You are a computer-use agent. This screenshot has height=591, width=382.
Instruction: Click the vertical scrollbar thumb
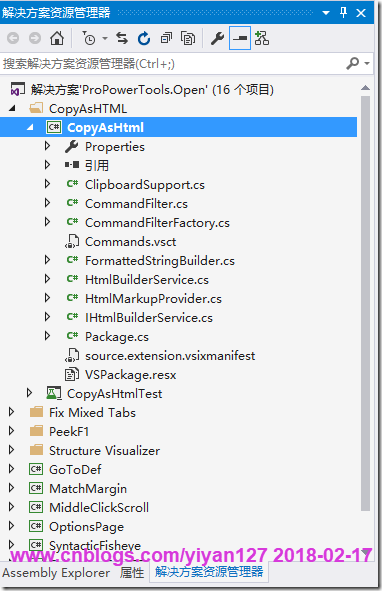(x=365, y=303)
